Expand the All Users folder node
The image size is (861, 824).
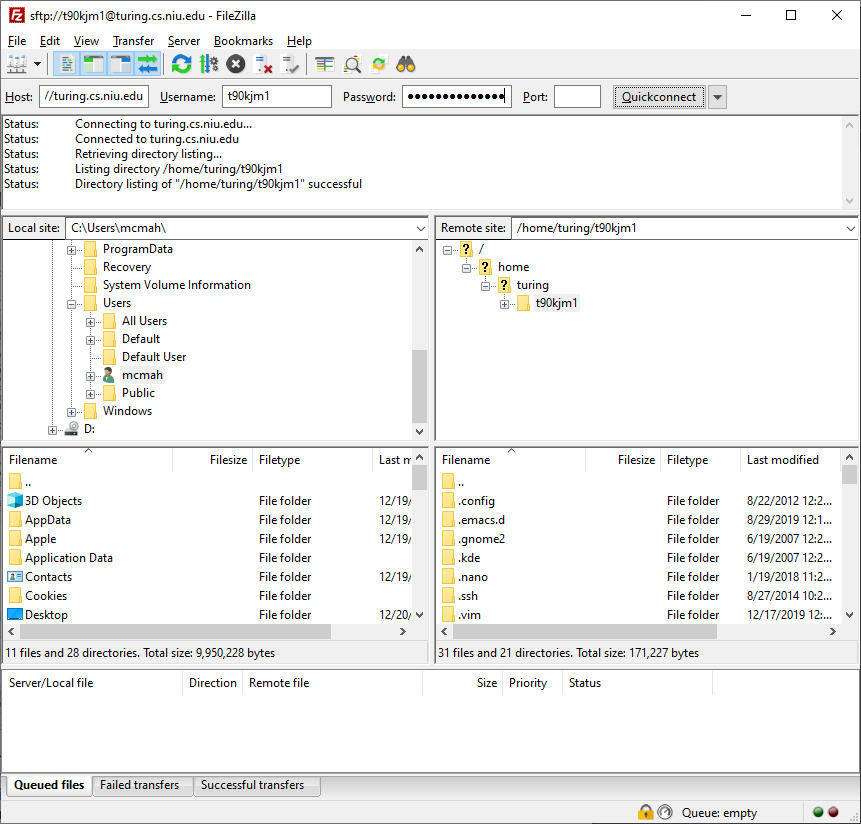91,322
